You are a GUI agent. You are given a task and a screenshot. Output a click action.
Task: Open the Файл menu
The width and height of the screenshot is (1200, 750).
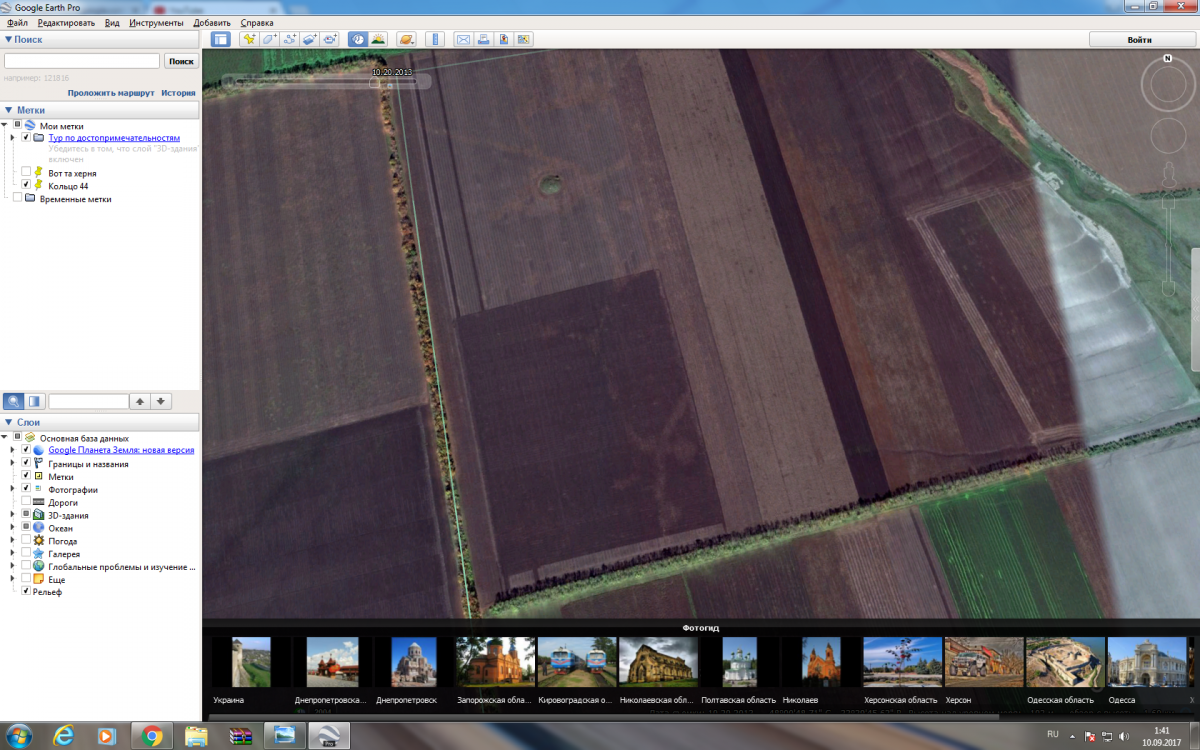17,22
